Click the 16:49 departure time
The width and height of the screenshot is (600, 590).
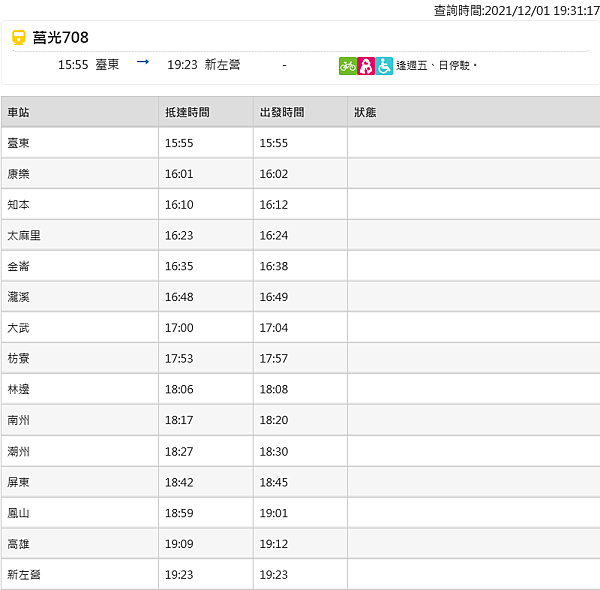274,297
